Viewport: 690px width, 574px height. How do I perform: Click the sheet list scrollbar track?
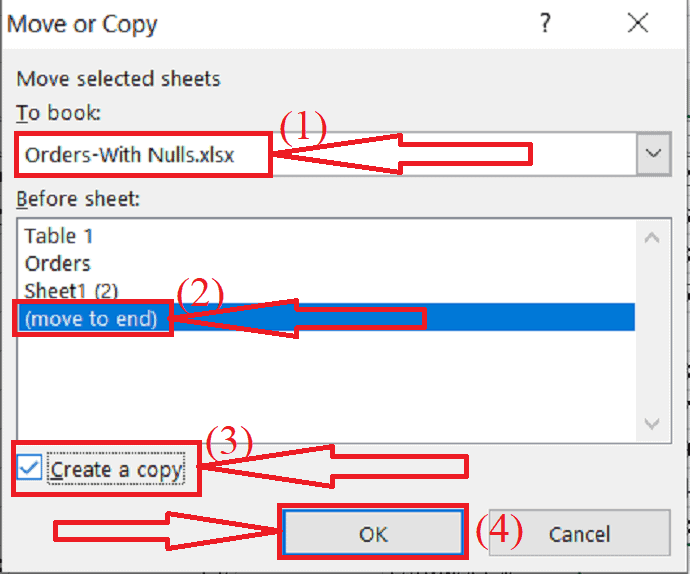coord(652,340)
